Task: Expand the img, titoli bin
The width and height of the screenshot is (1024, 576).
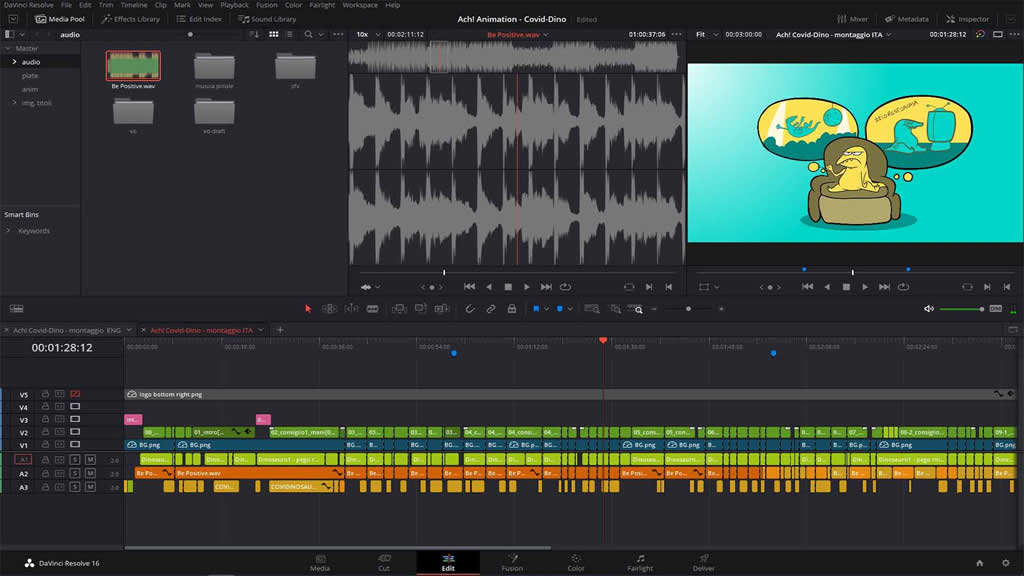Action: [x=14, y=103]
